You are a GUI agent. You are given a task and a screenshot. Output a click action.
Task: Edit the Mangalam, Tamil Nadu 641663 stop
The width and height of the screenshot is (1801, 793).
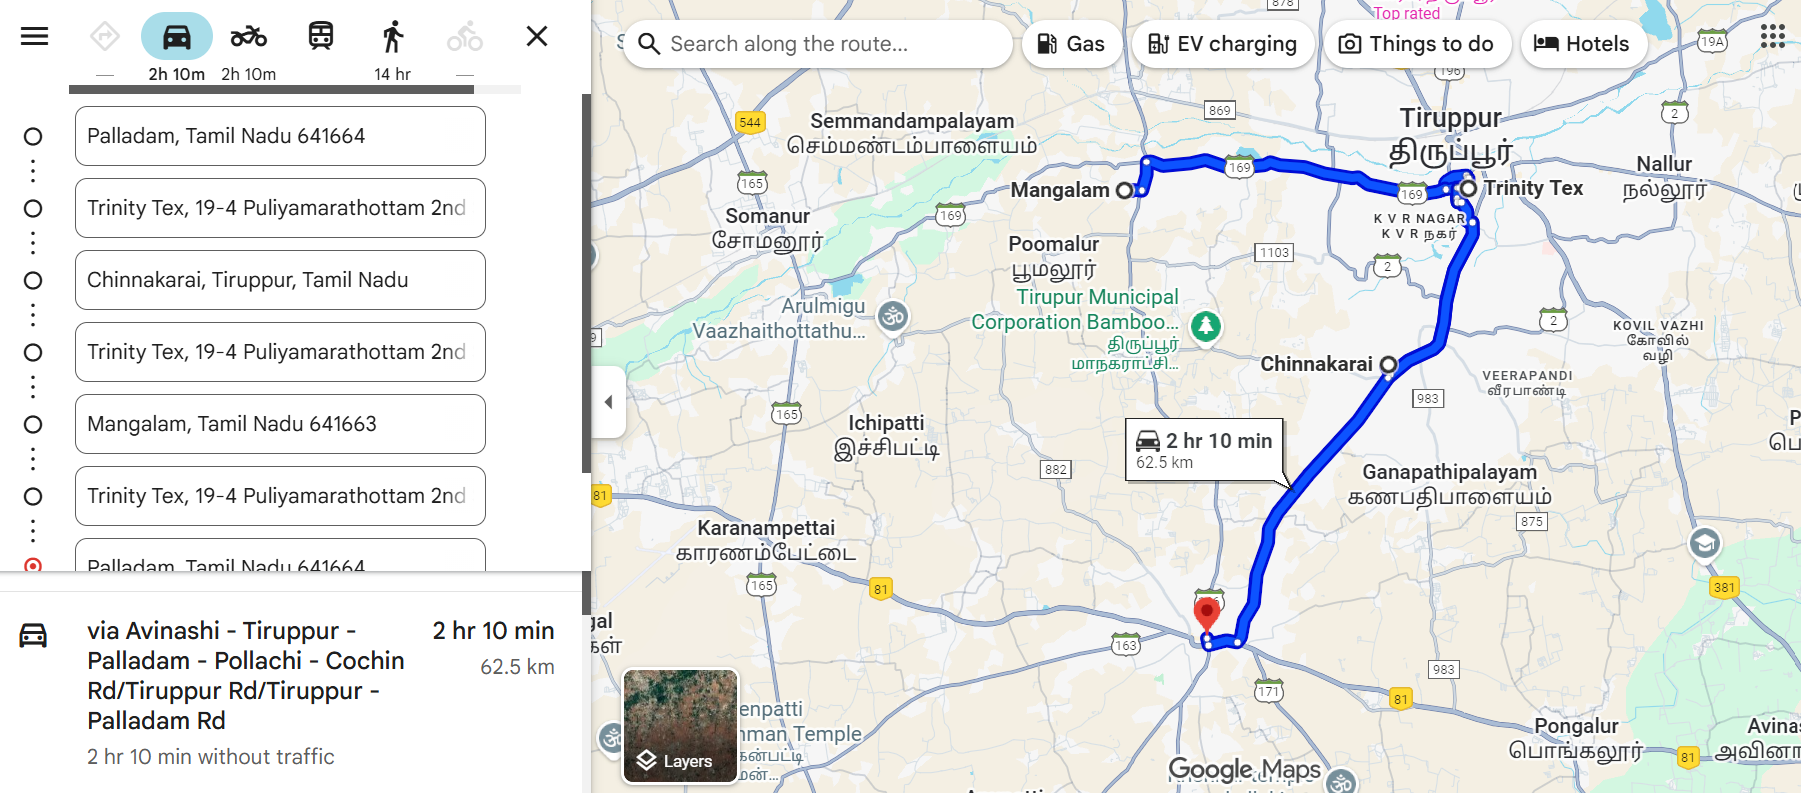[280, 424]
